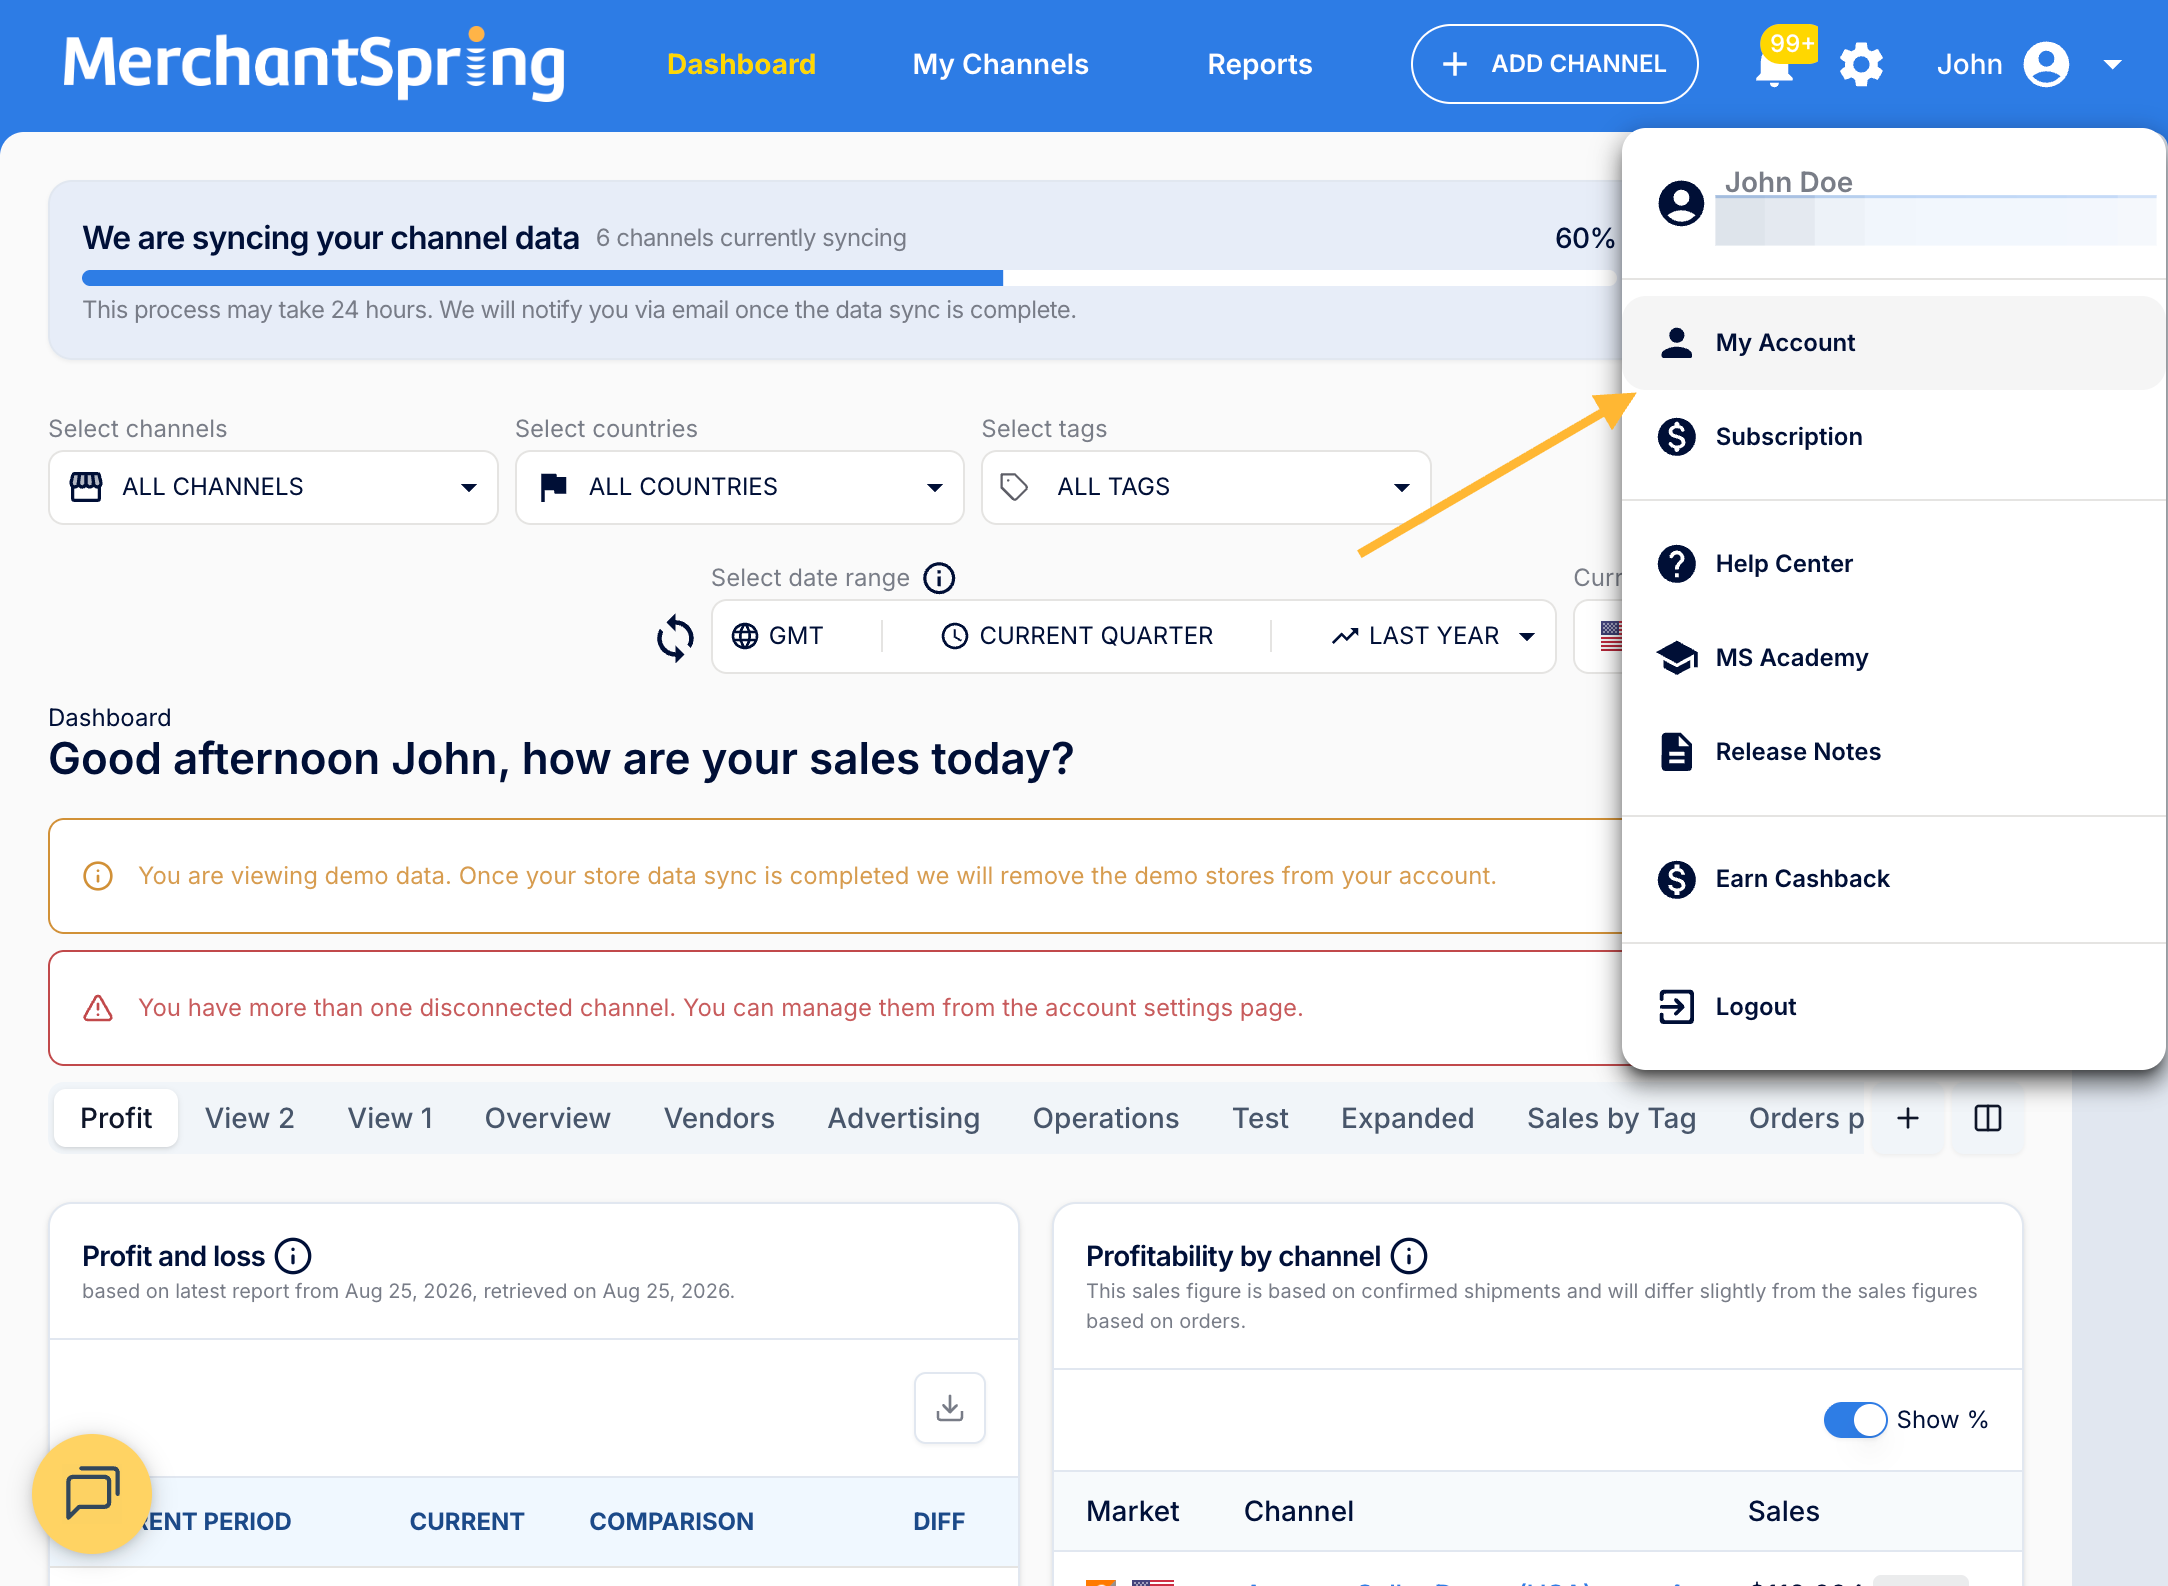Image resolution: width=2168 pixels, height=1586 pixels.
Task: Collapse the user menu caret next to John
Action: pyautogui.click(x=2112, y=65)
